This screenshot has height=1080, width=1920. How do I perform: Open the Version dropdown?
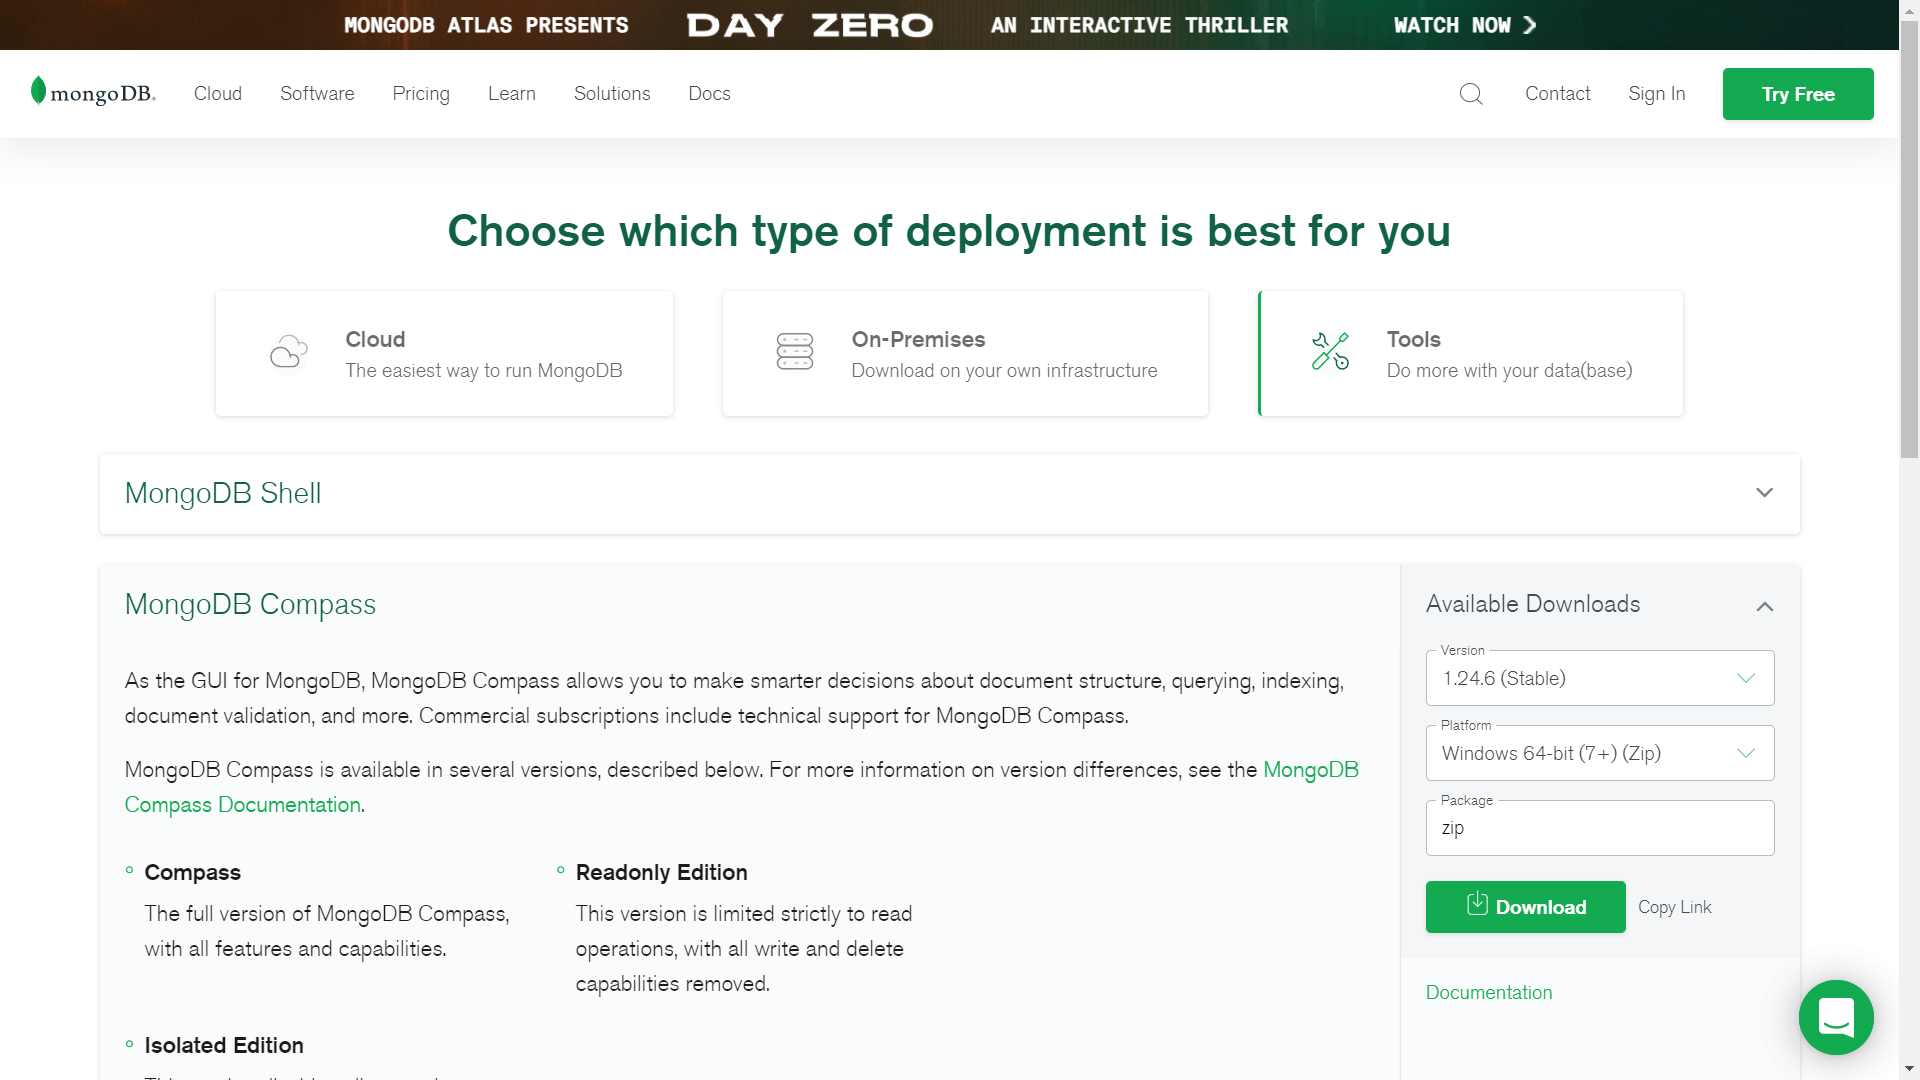point(1599,678)
